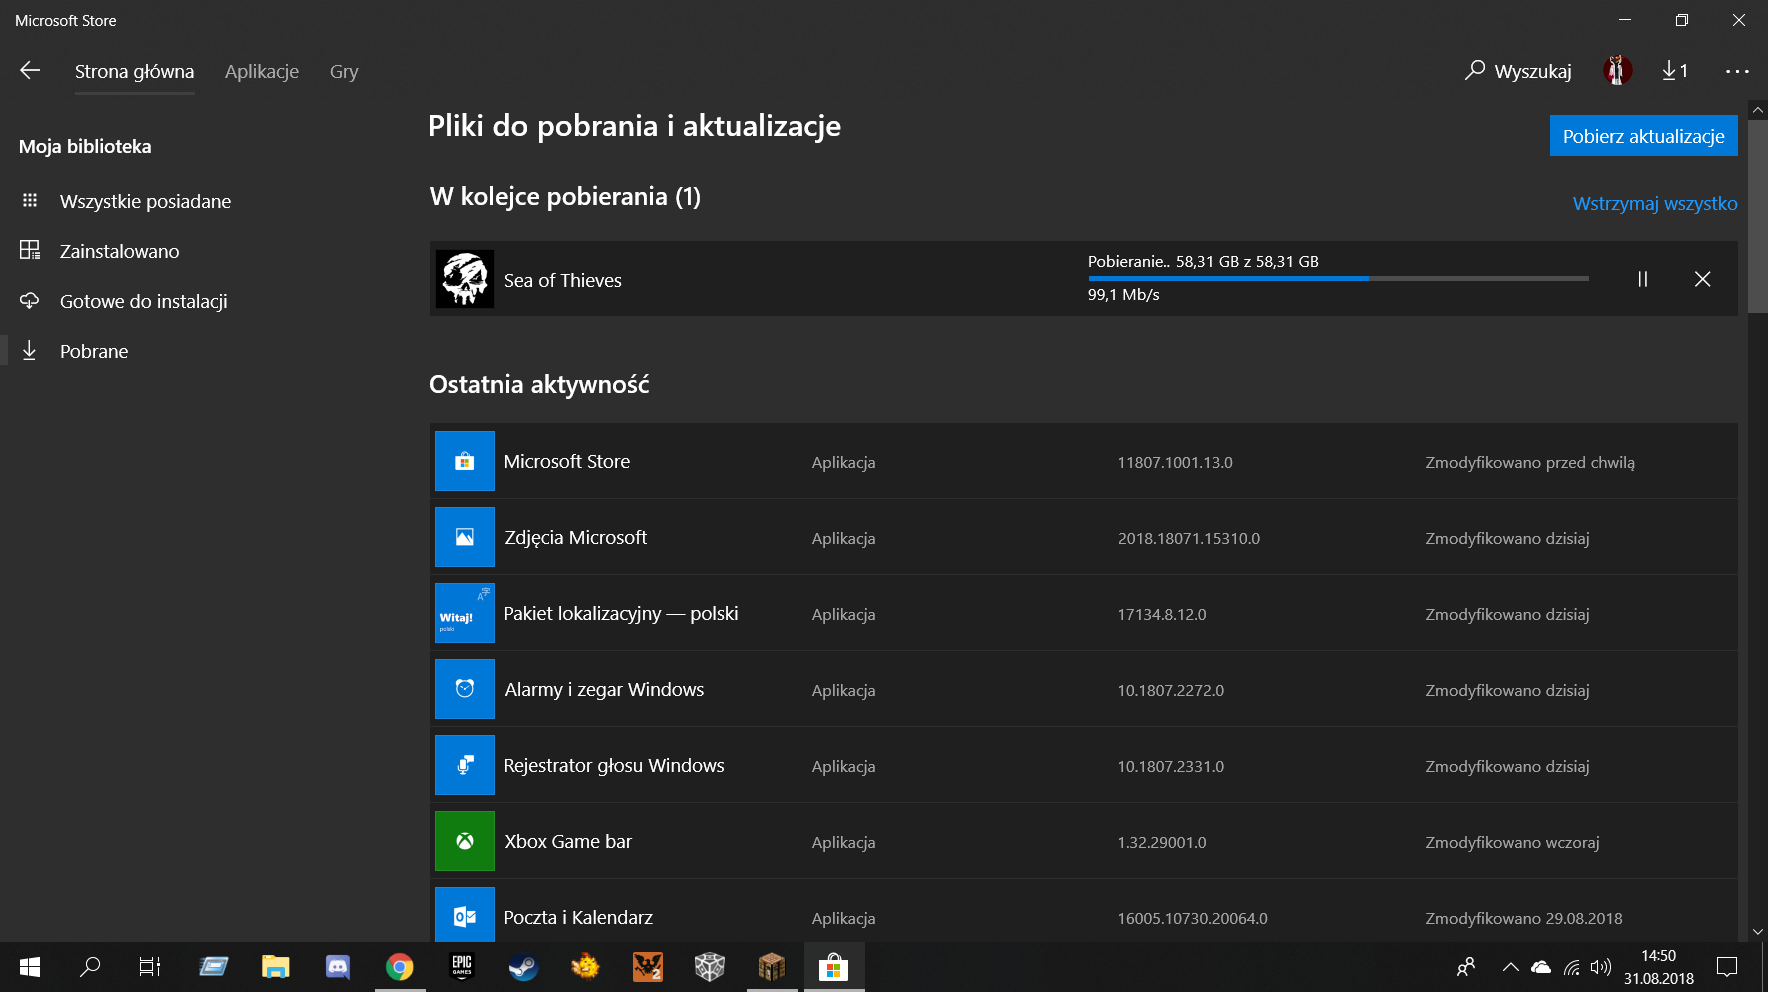Click Zmodyfikowano 29.08.2018 text
Screen dimensions: 1768x992
click(x=1524, y=918)
